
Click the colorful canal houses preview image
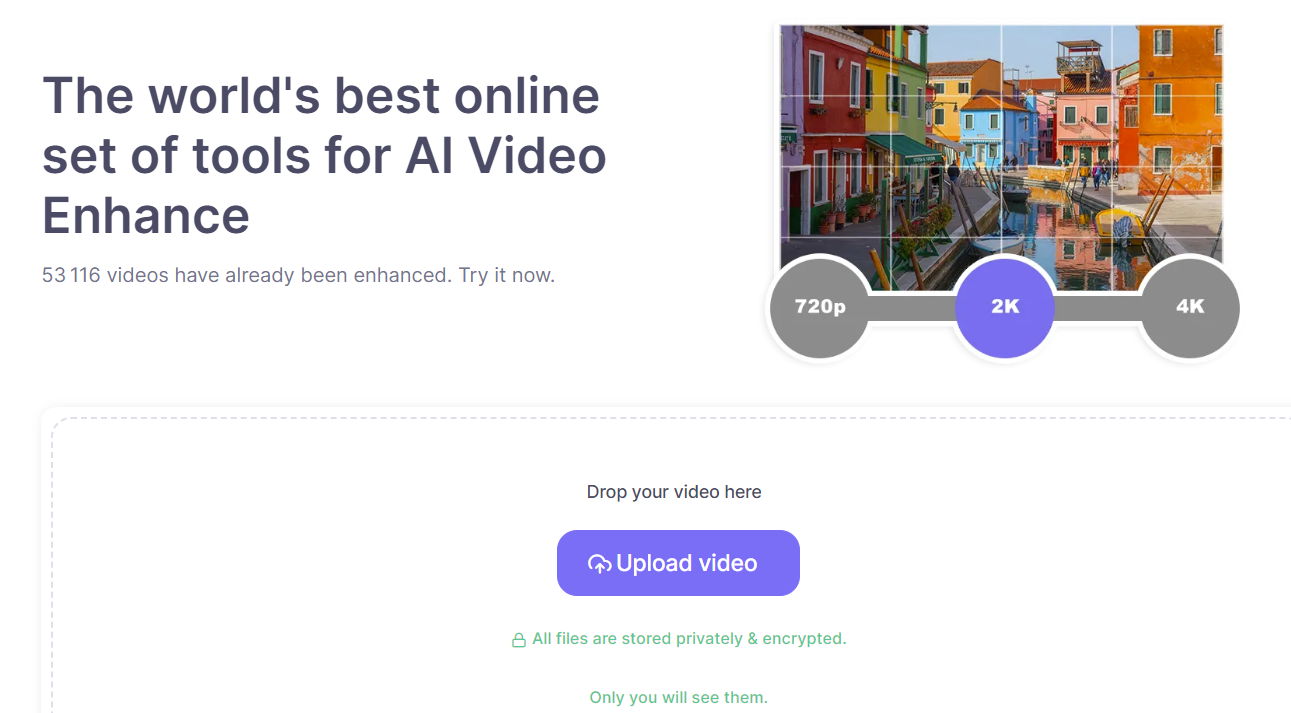tap(1001, 158)
